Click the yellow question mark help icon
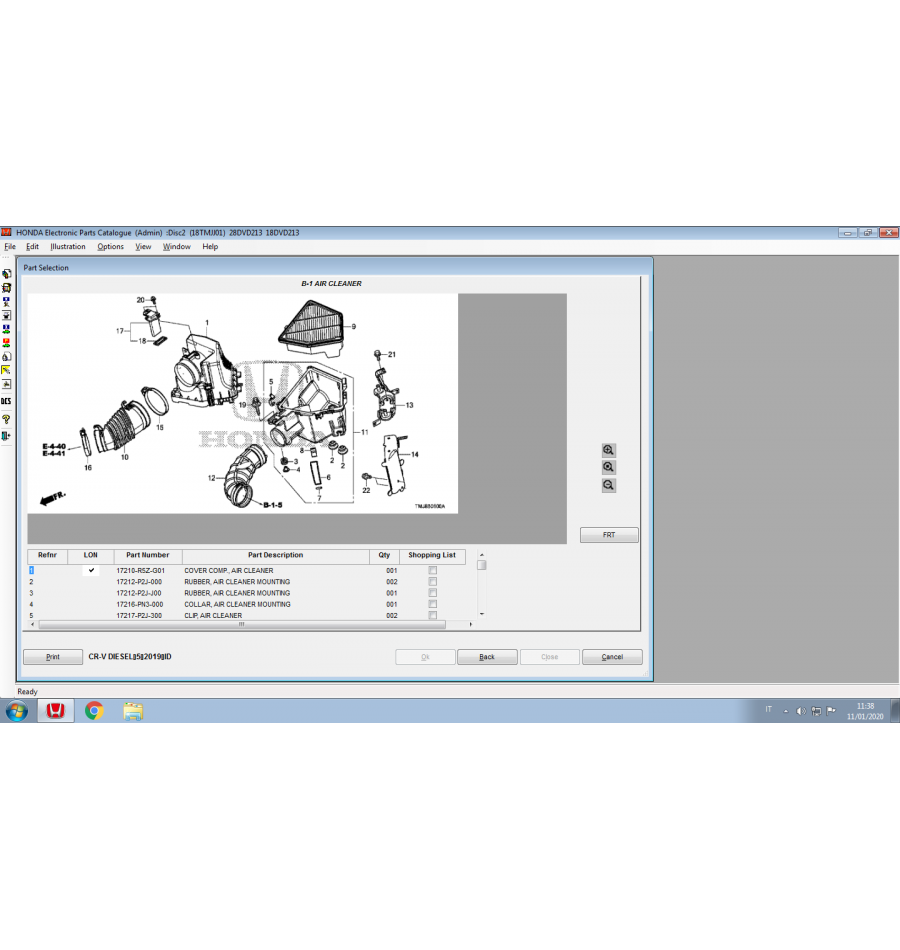Screen dimensions: 900x950 pos(7,419)
